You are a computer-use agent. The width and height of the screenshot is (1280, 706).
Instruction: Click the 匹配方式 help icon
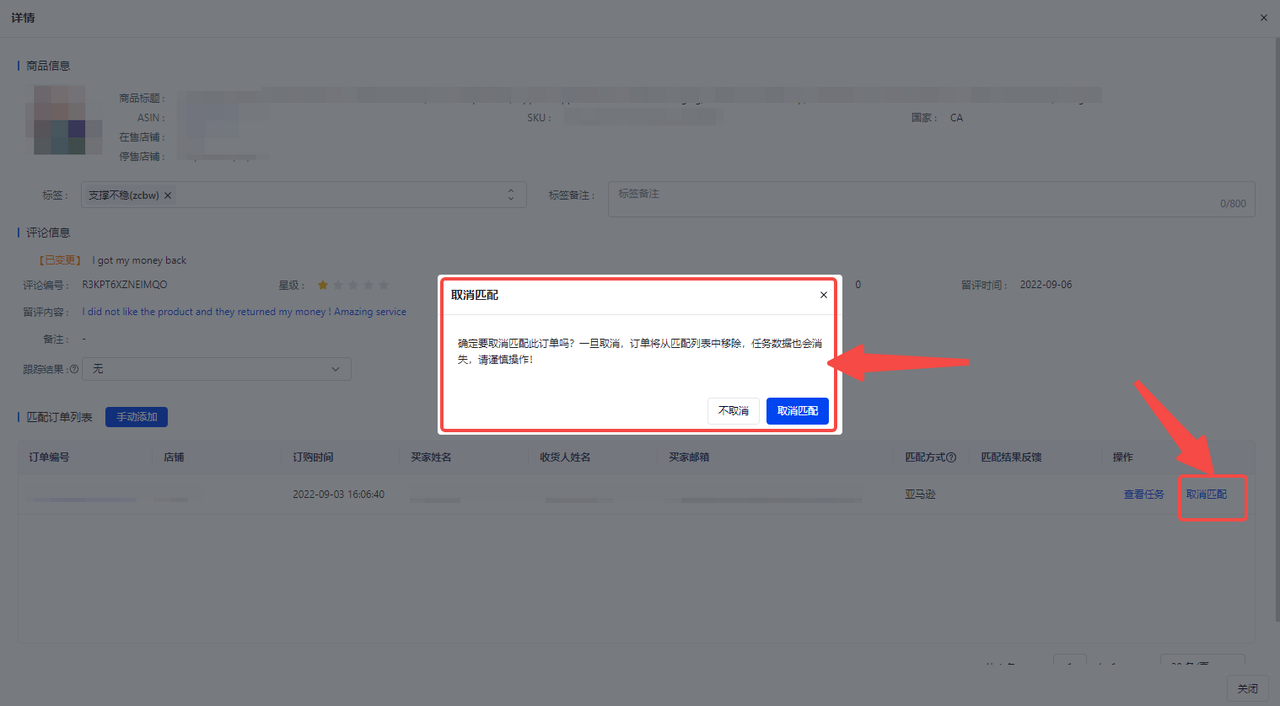click(951, 457)
